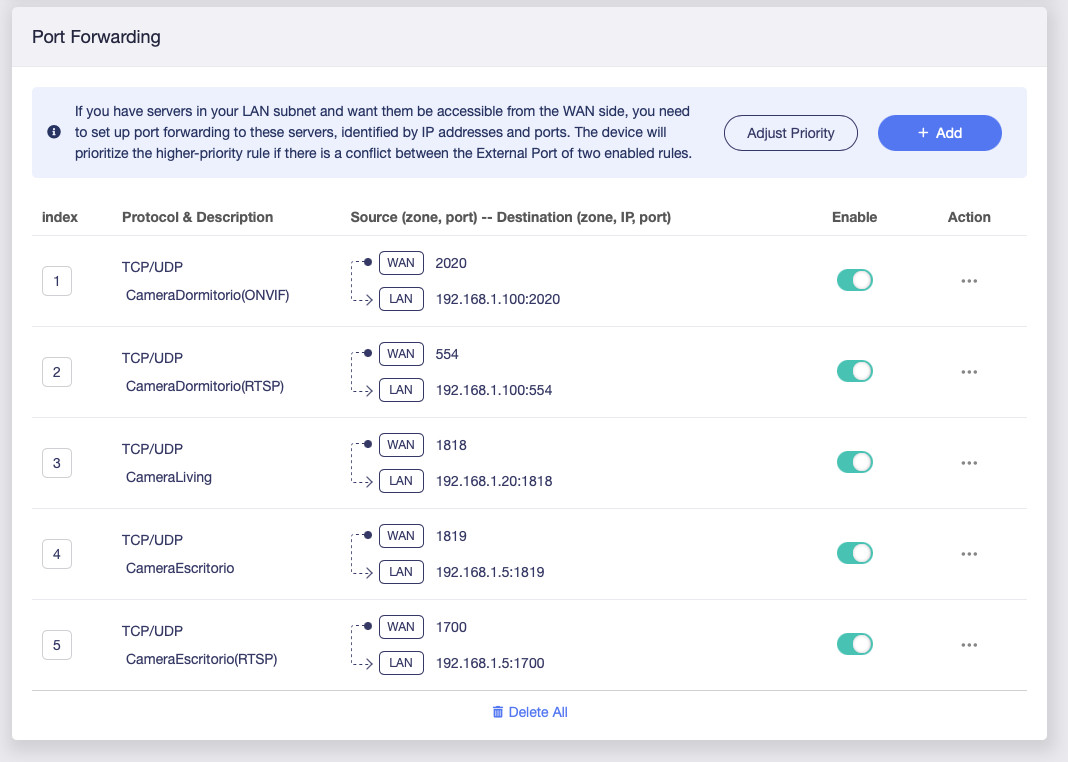Image resolution: width=1068 pixels, height=762 pixels.
Task: Open action menu for CameraEscritorio(RTSP) rule
Action: (969, 645)
